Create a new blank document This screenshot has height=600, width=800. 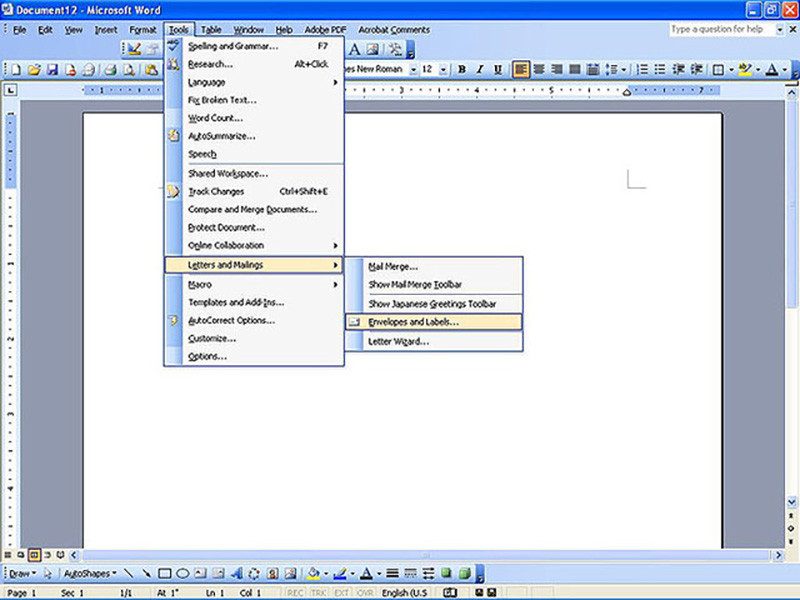coord(16,69)
